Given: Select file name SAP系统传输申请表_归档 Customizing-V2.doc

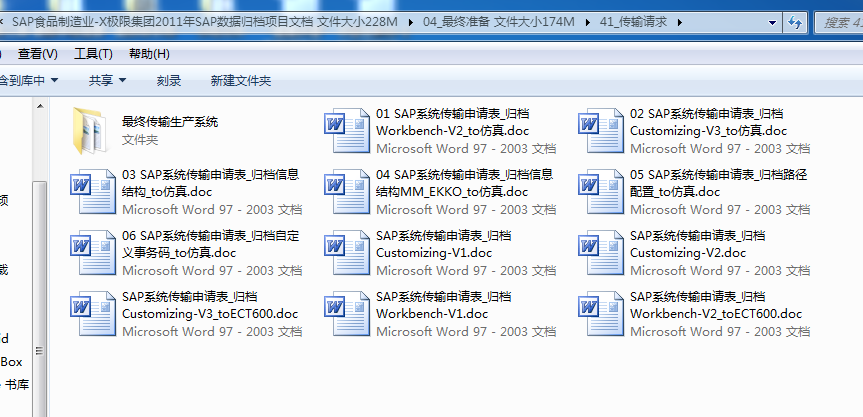Looking at the screenshot, I should pyautogui.click(x=697, y=244).
